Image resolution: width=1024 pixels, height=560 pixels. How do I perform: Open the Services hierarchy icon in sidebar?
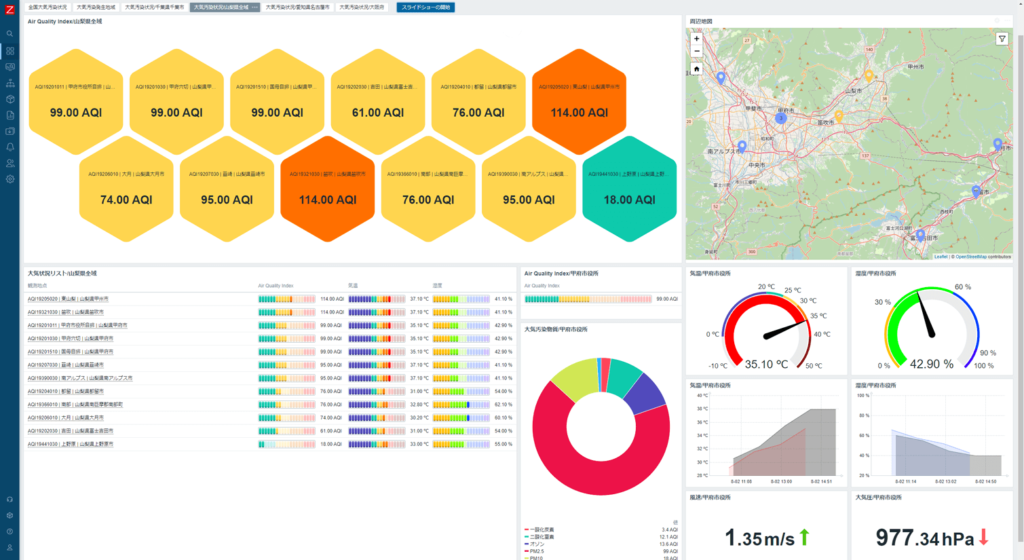pyautogui.click(x=10, y=83)
